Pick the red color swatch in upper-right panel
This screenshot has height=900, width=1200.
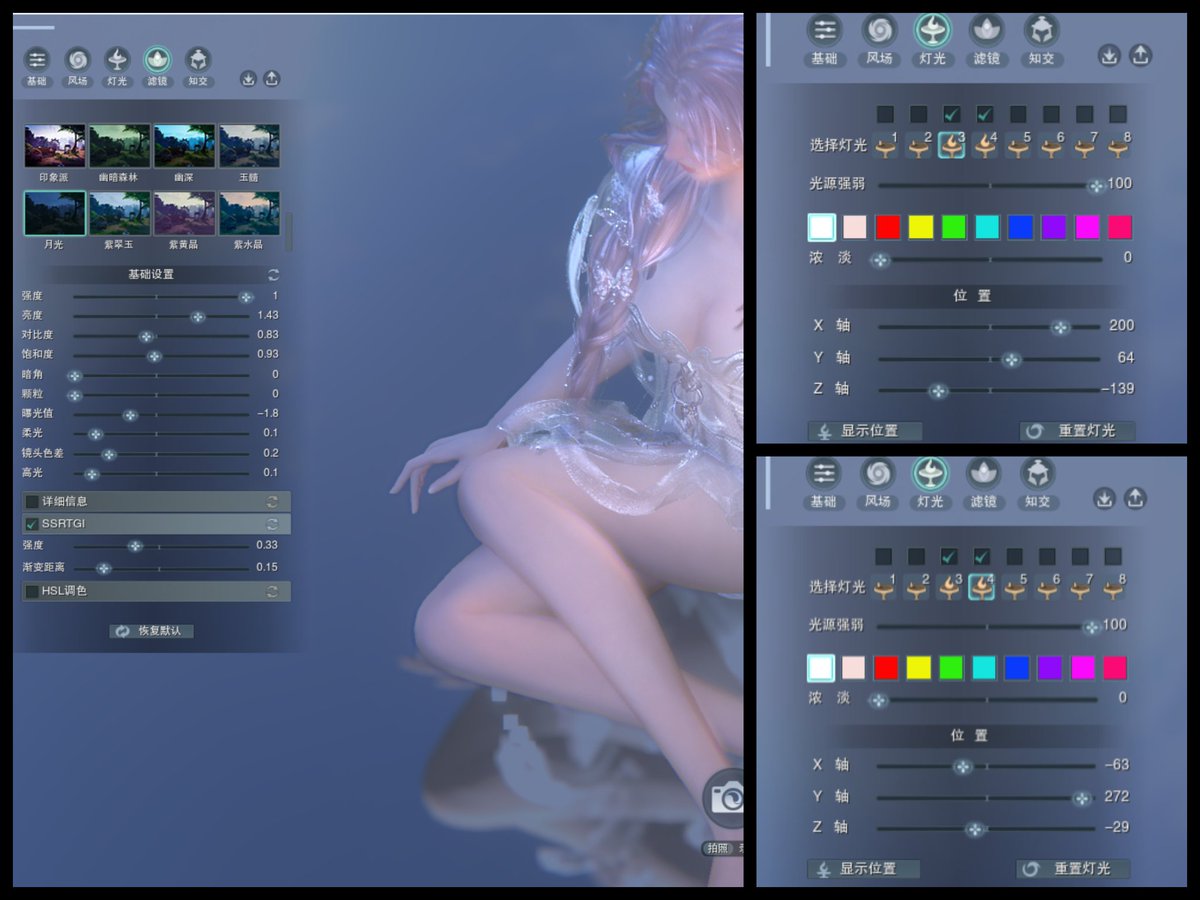pyautogui.click(x=888, y=227)
